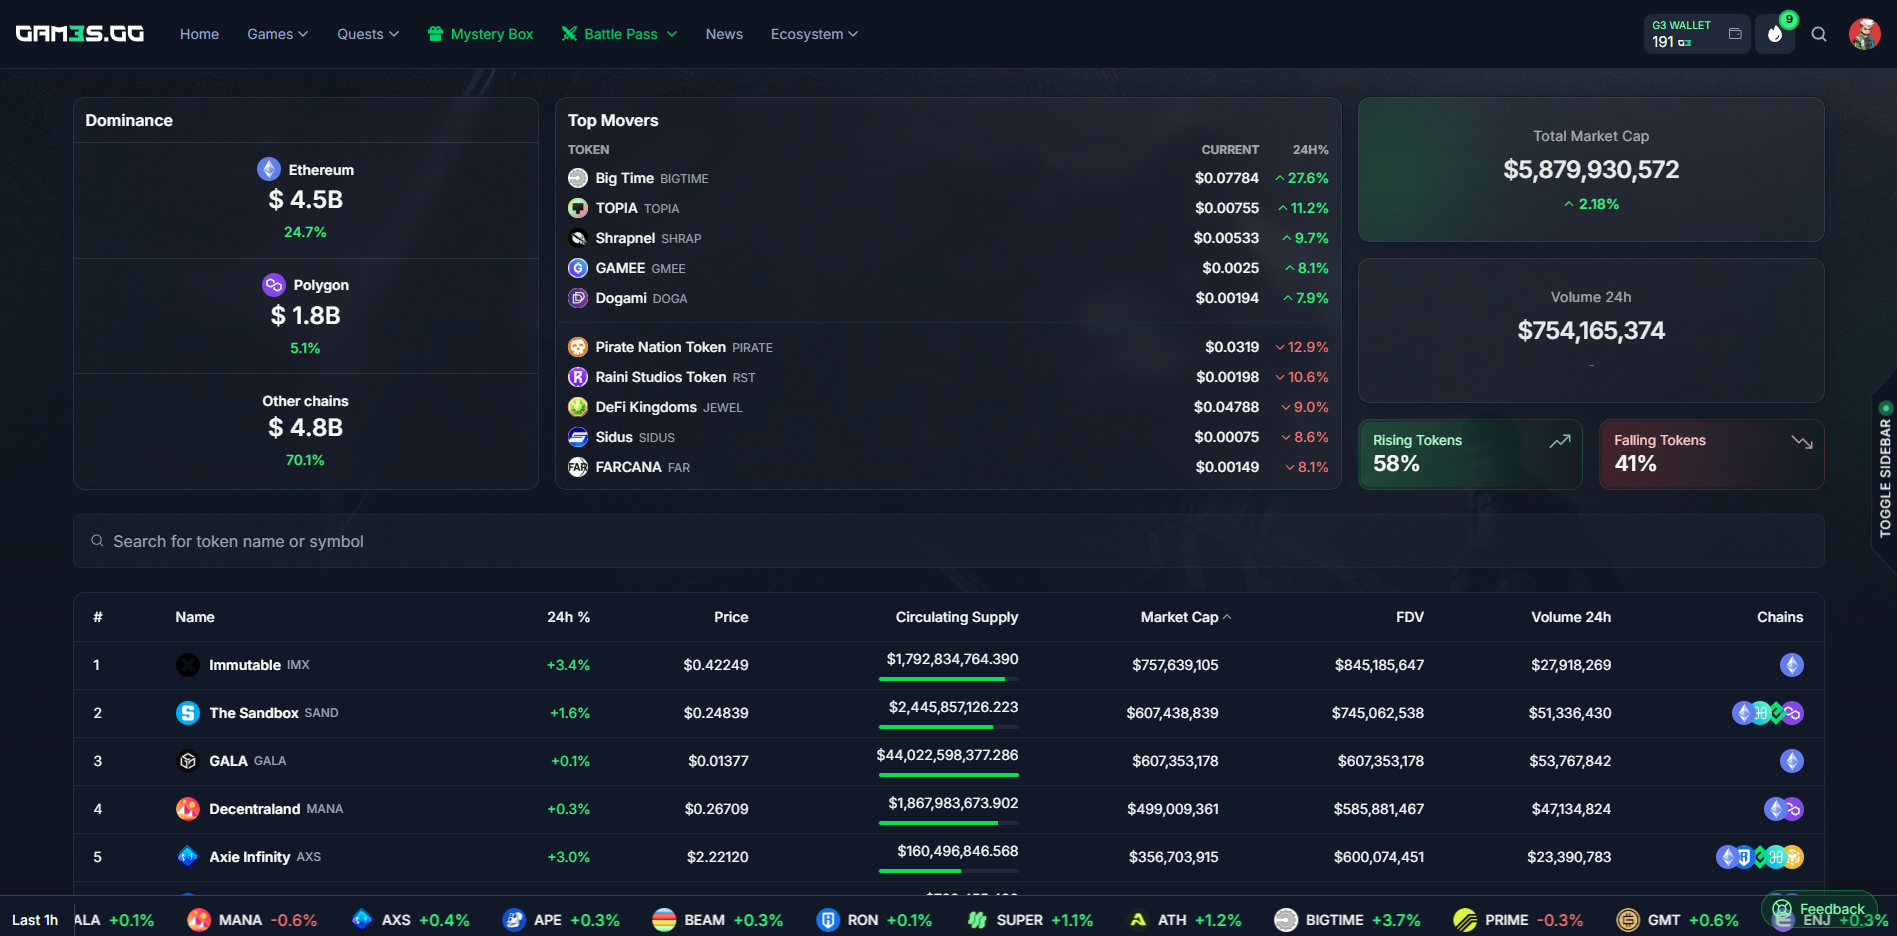
Task: Click the MANA ticker in bottom bar
Action: [253, 920]
